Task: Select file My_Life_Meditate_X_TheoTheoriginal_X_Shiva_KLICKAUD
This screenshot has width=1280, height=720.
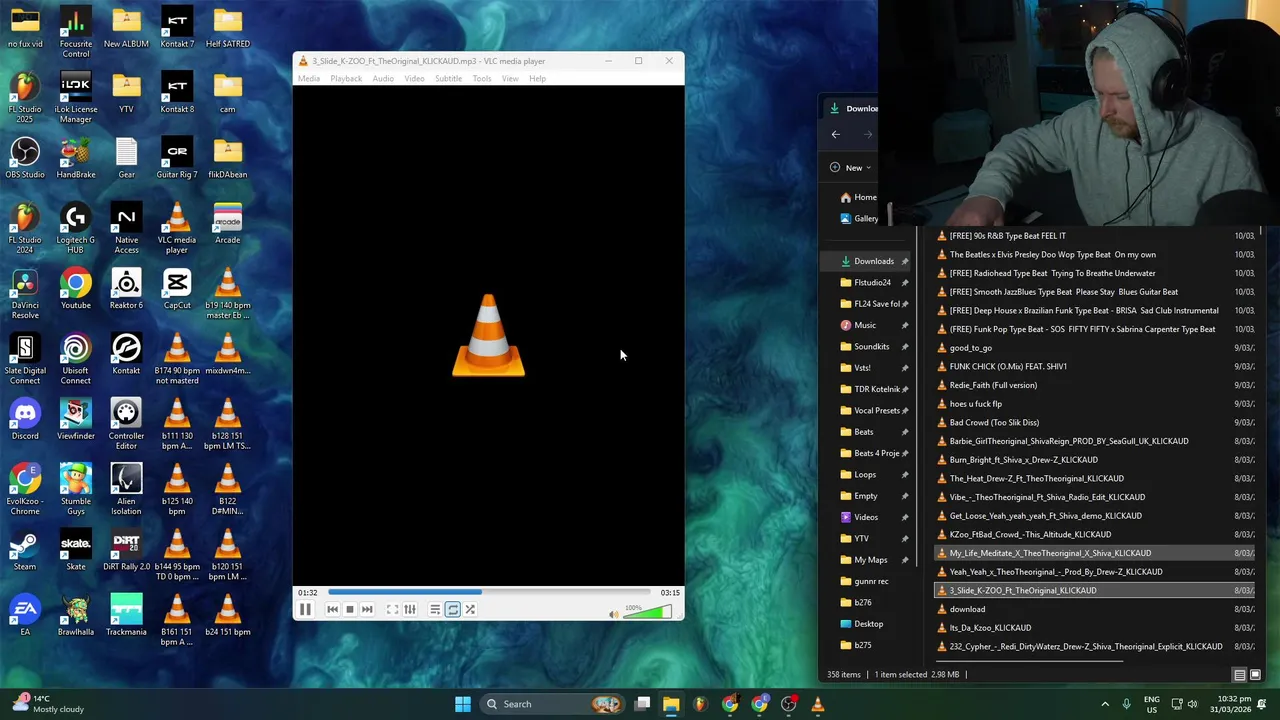Action: pyautogui.click(x=1095, y=553)
